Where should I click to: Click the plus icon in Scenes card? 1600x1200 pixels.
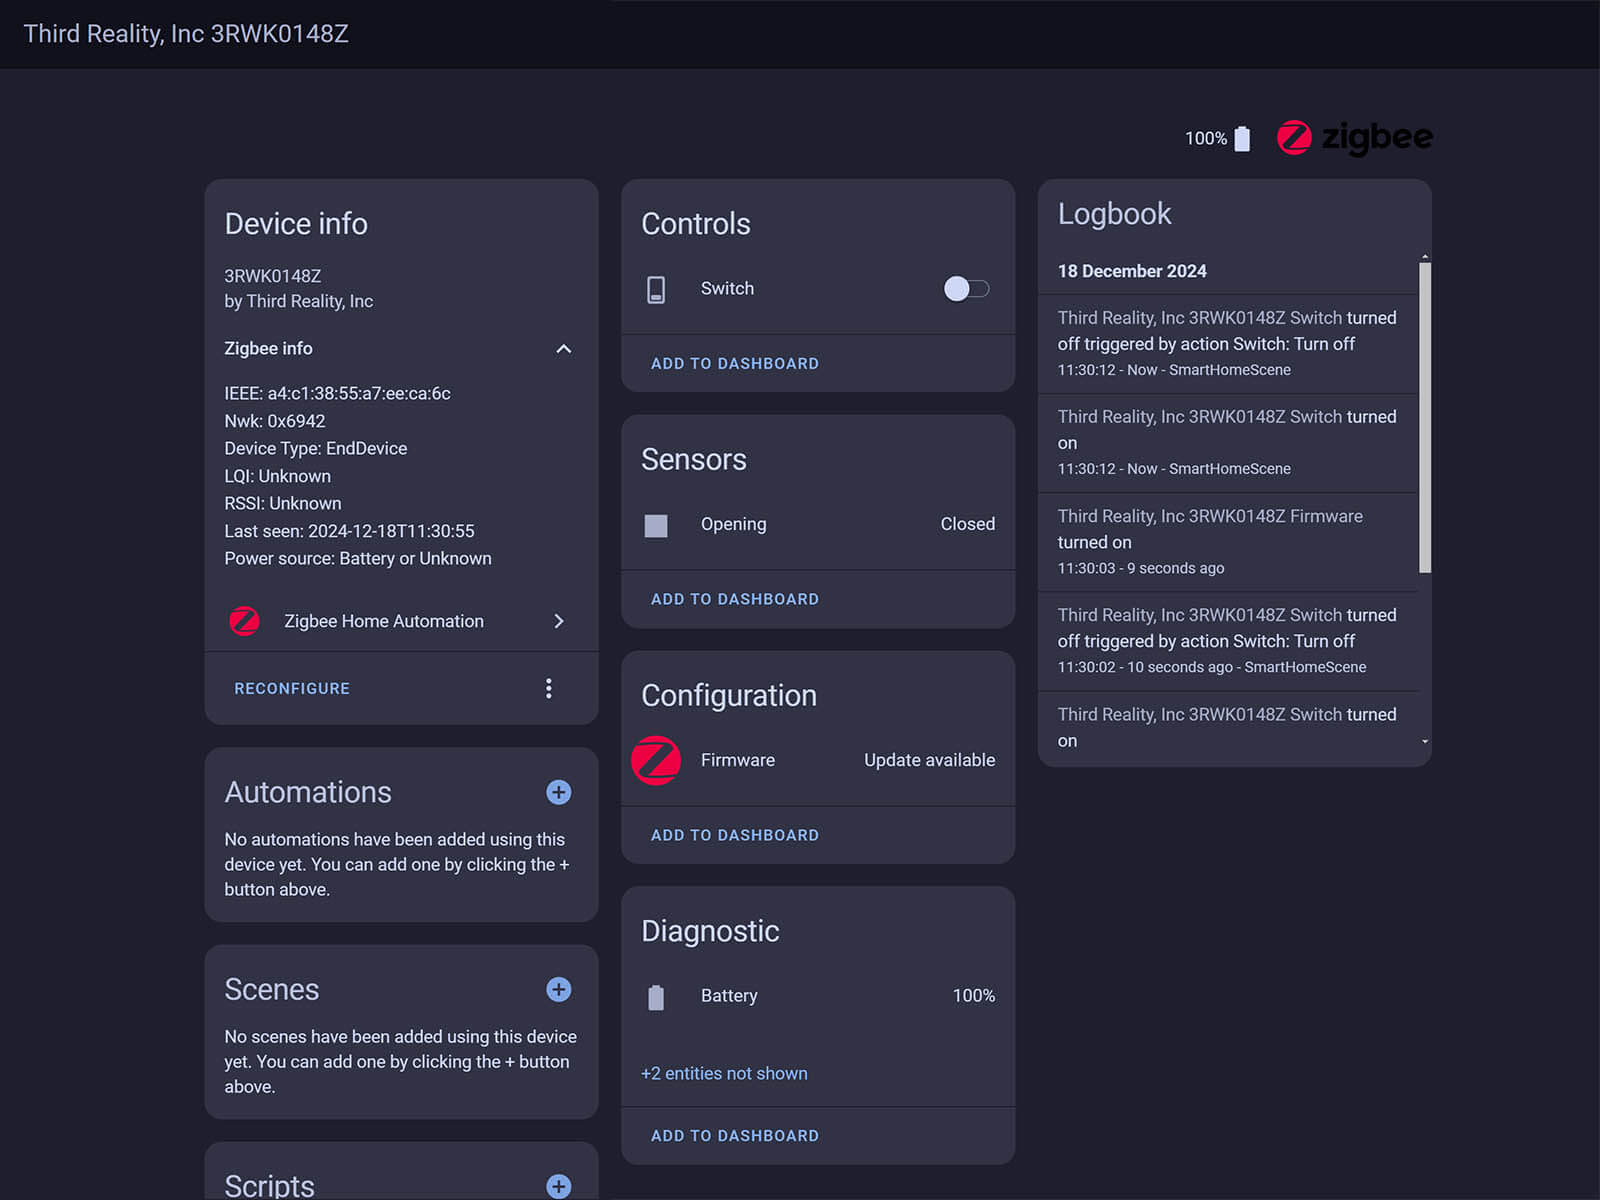(558, 989)
